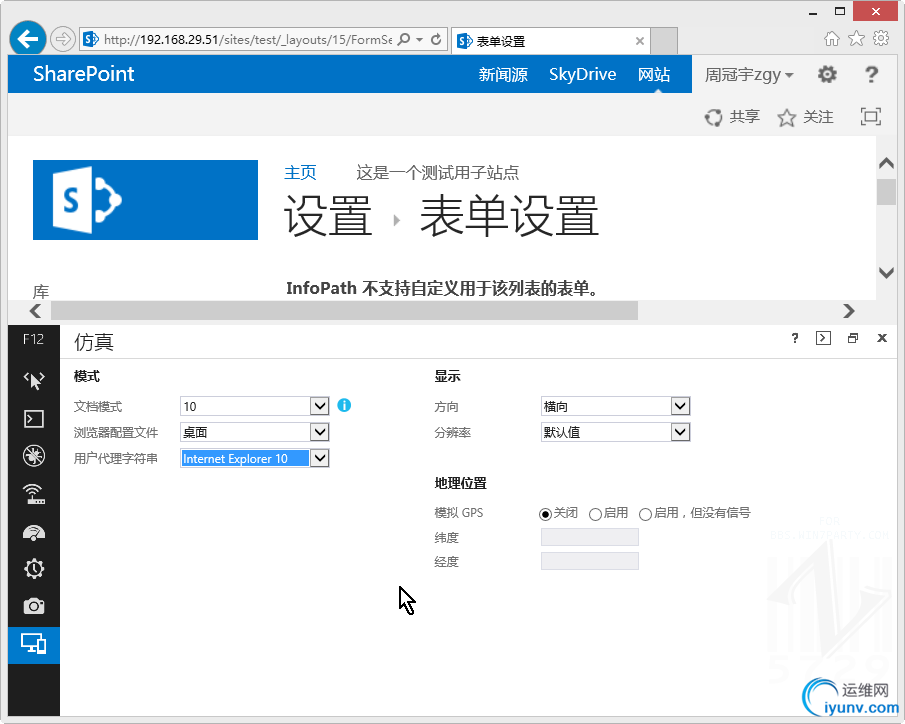905x724 pixels.
Task: Switch to the 表单设置 browser tab
Action: (x=551, y=41)
